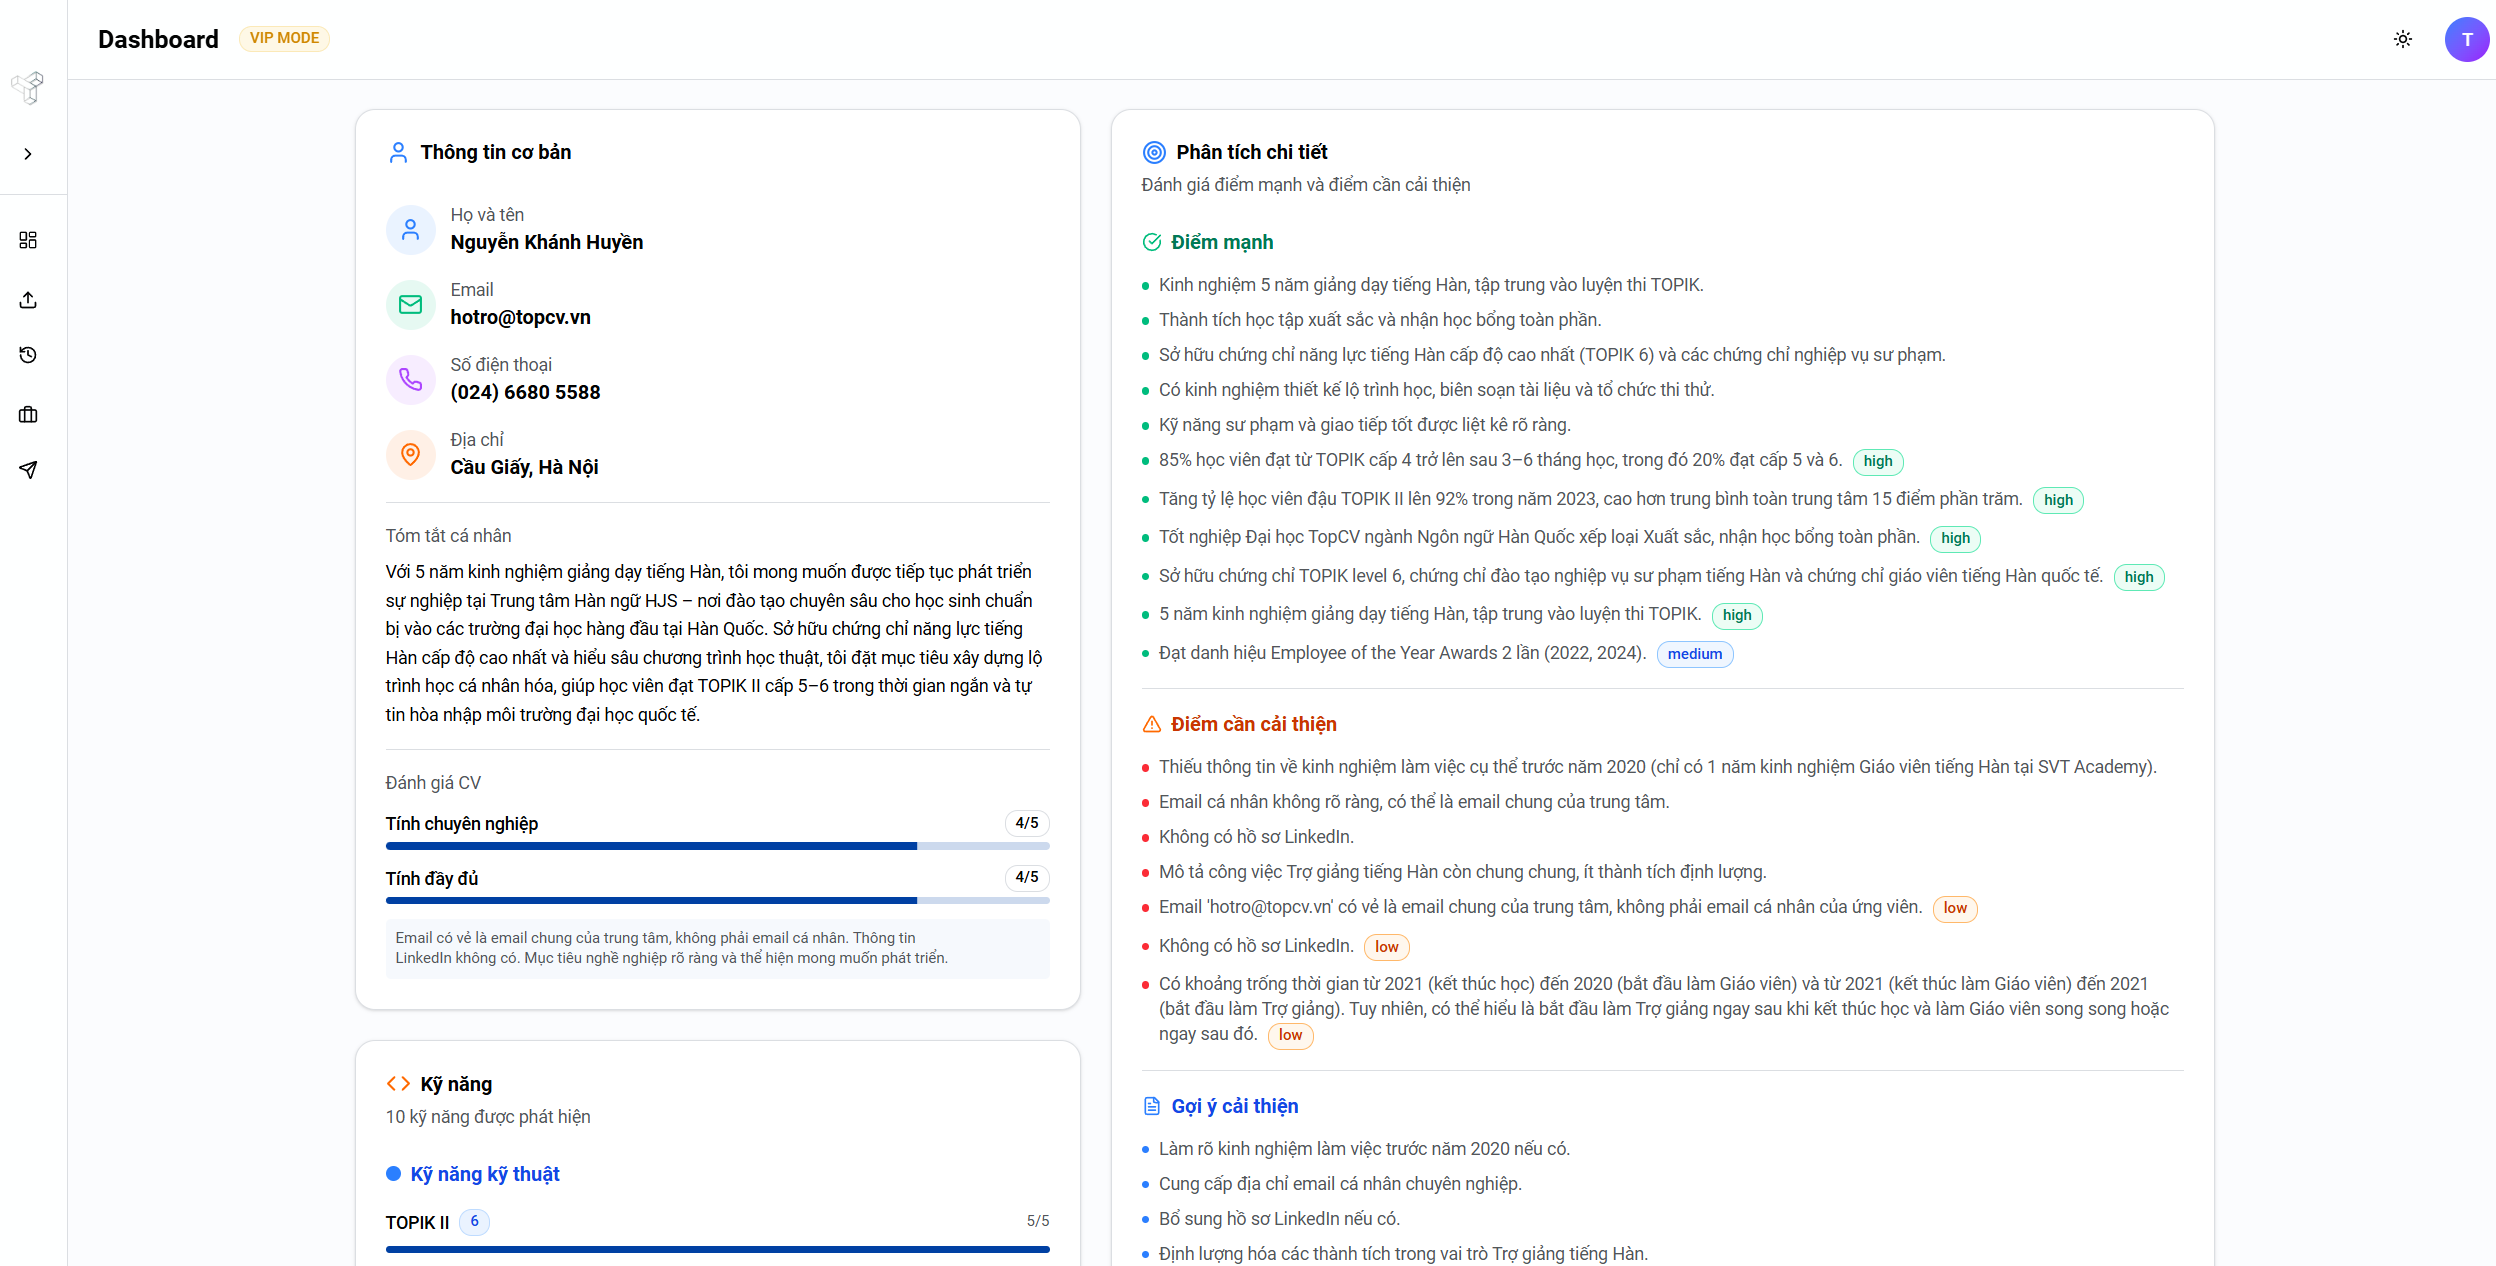2496x1266 pixels.
Task: Click the upload icon in sidebar
Action: point(28,300)
